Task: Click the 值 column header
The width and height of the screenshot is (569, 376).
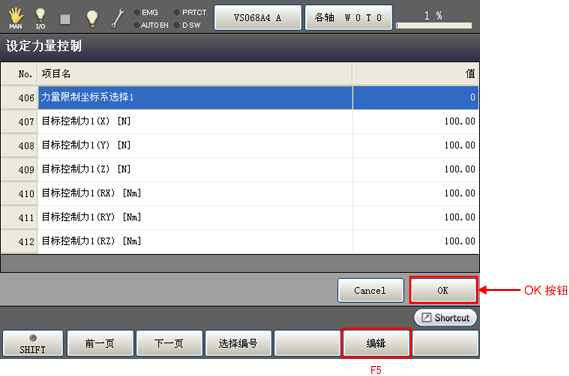Action: (x=416, y=74)
